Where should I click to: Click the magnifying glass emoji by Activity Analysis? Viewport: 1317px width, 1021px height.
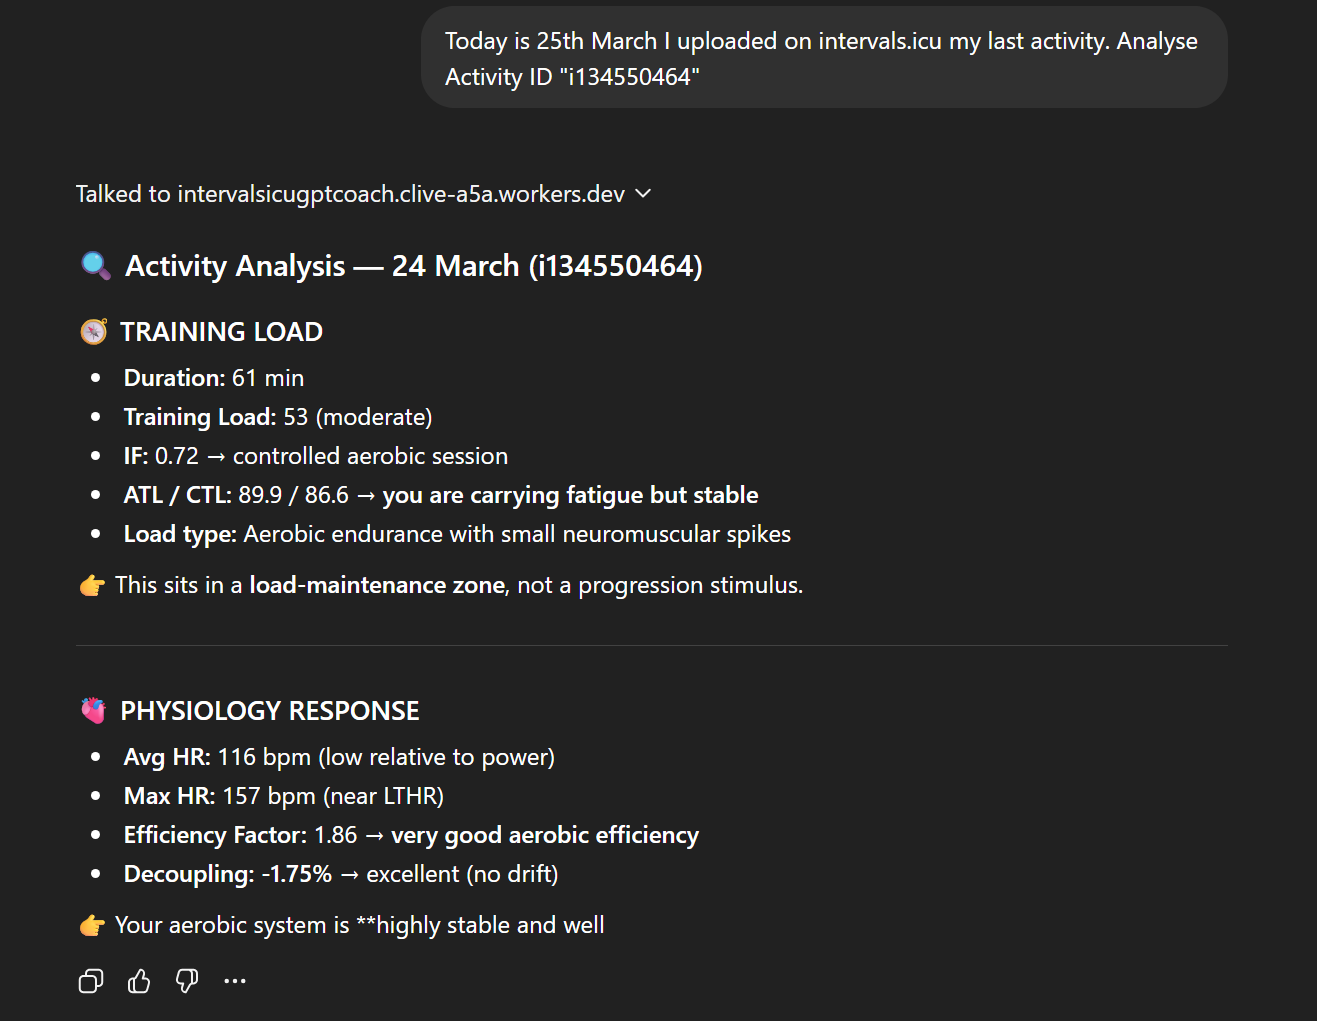[95, 266]
